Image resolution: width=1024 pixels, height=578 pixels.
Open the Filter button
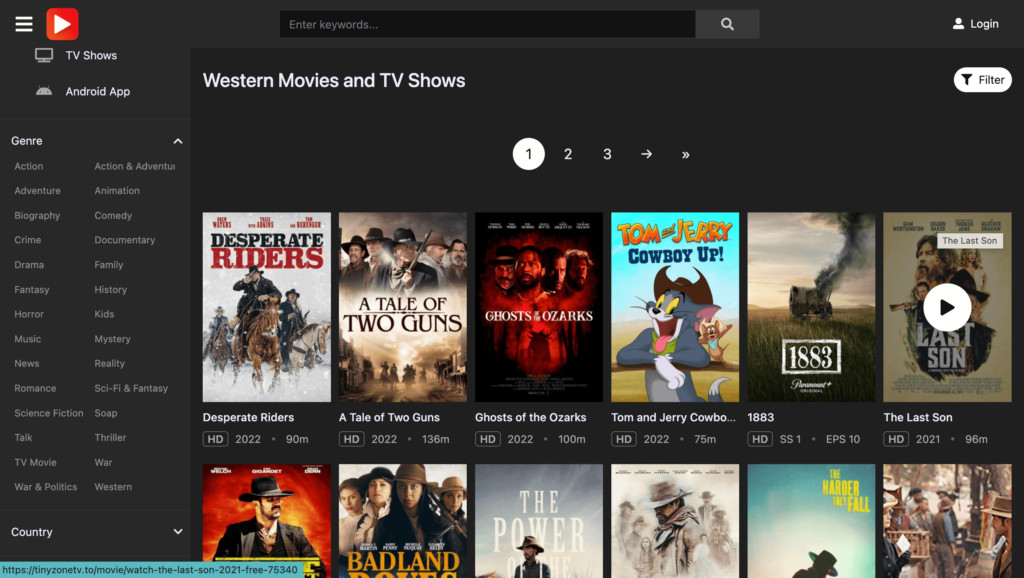(x=982, y=80)
